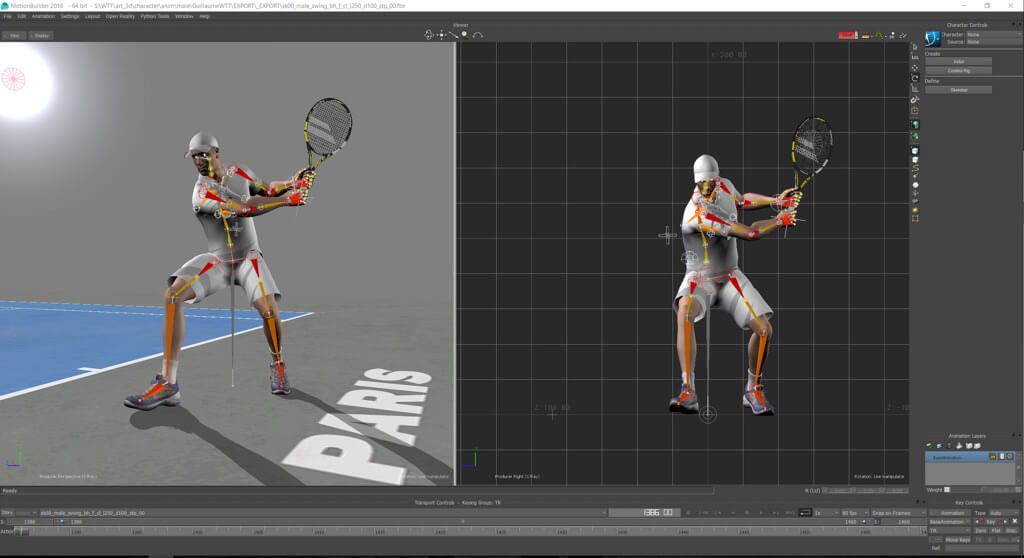1024x558 pixels.
Task: Select the dolly camera tool in Viewer
Action: coord(453,35)
